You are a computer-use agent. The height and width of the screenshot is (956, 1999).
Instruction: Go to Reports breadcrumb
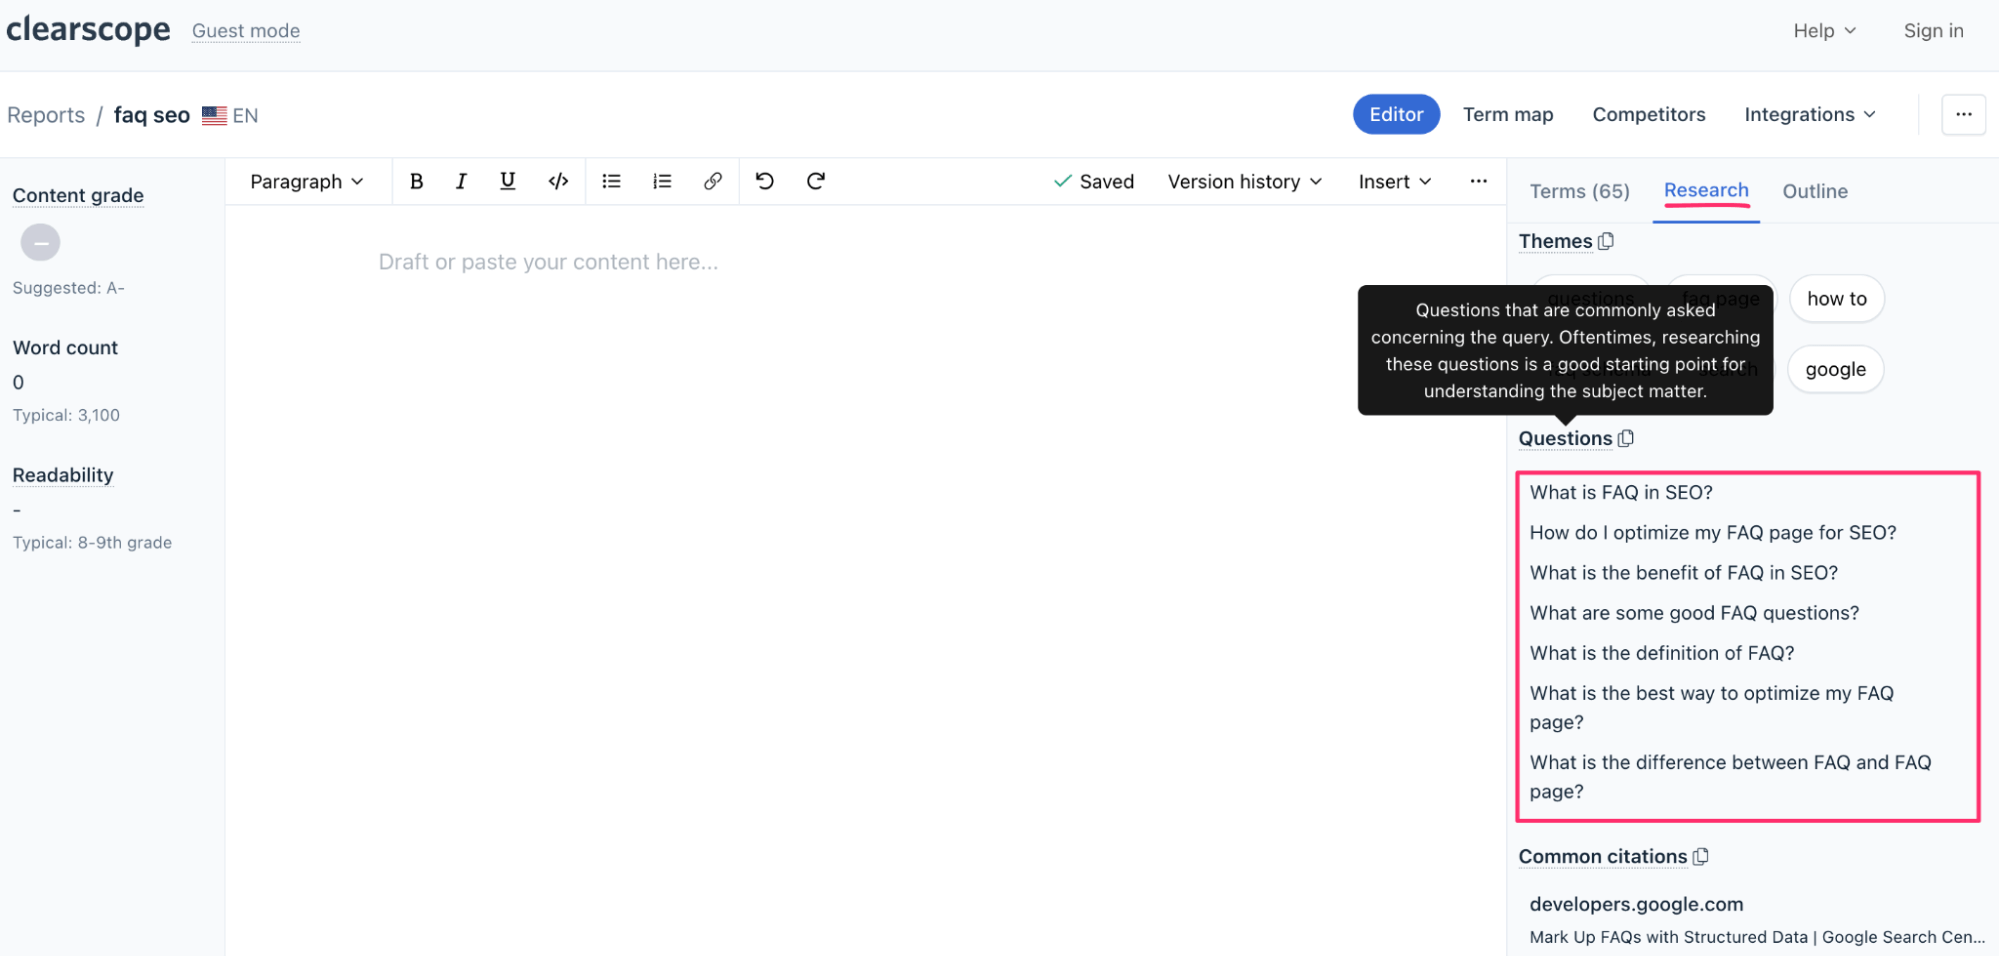click(x=46, y=115)
